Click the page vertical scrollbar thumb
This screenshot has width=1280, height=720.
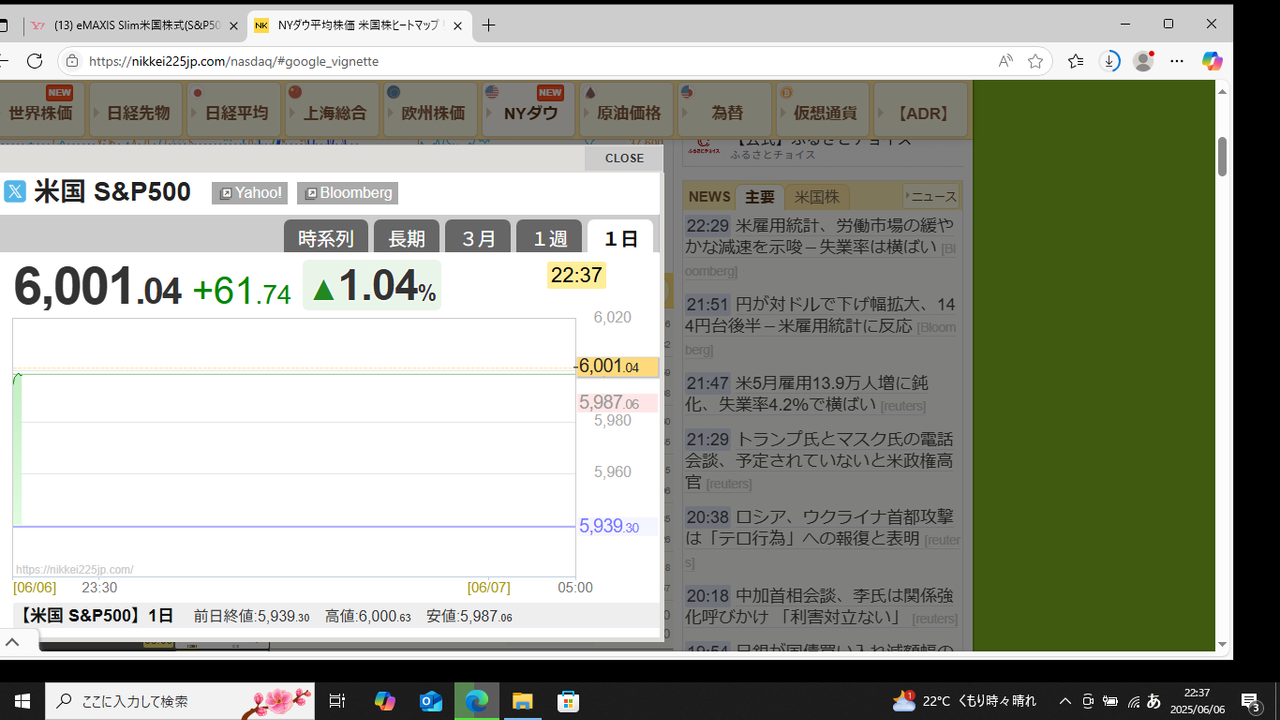click(x=1222, y=157)
